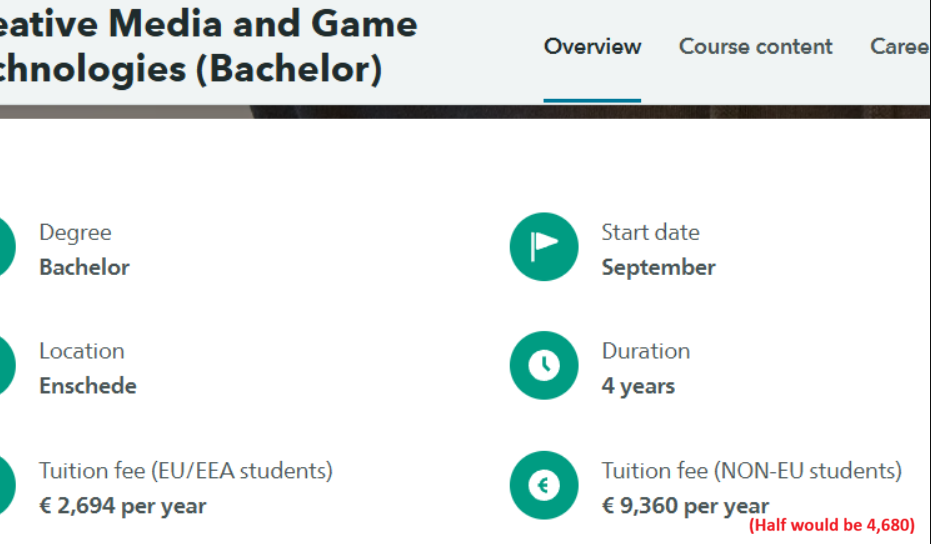Click the September start date value
This screenshot has height=544, width=931.
tap(658, 268)
